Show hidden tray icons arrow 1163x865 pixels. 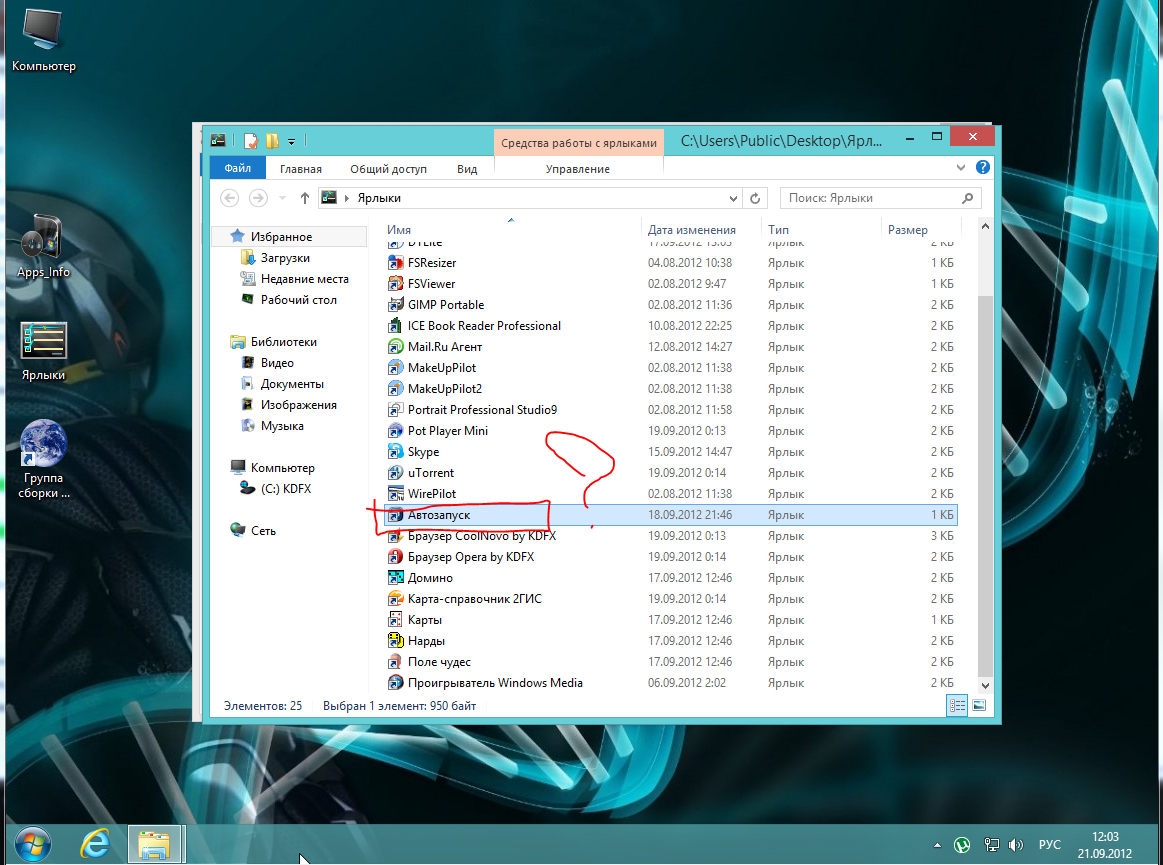(938, 845)
